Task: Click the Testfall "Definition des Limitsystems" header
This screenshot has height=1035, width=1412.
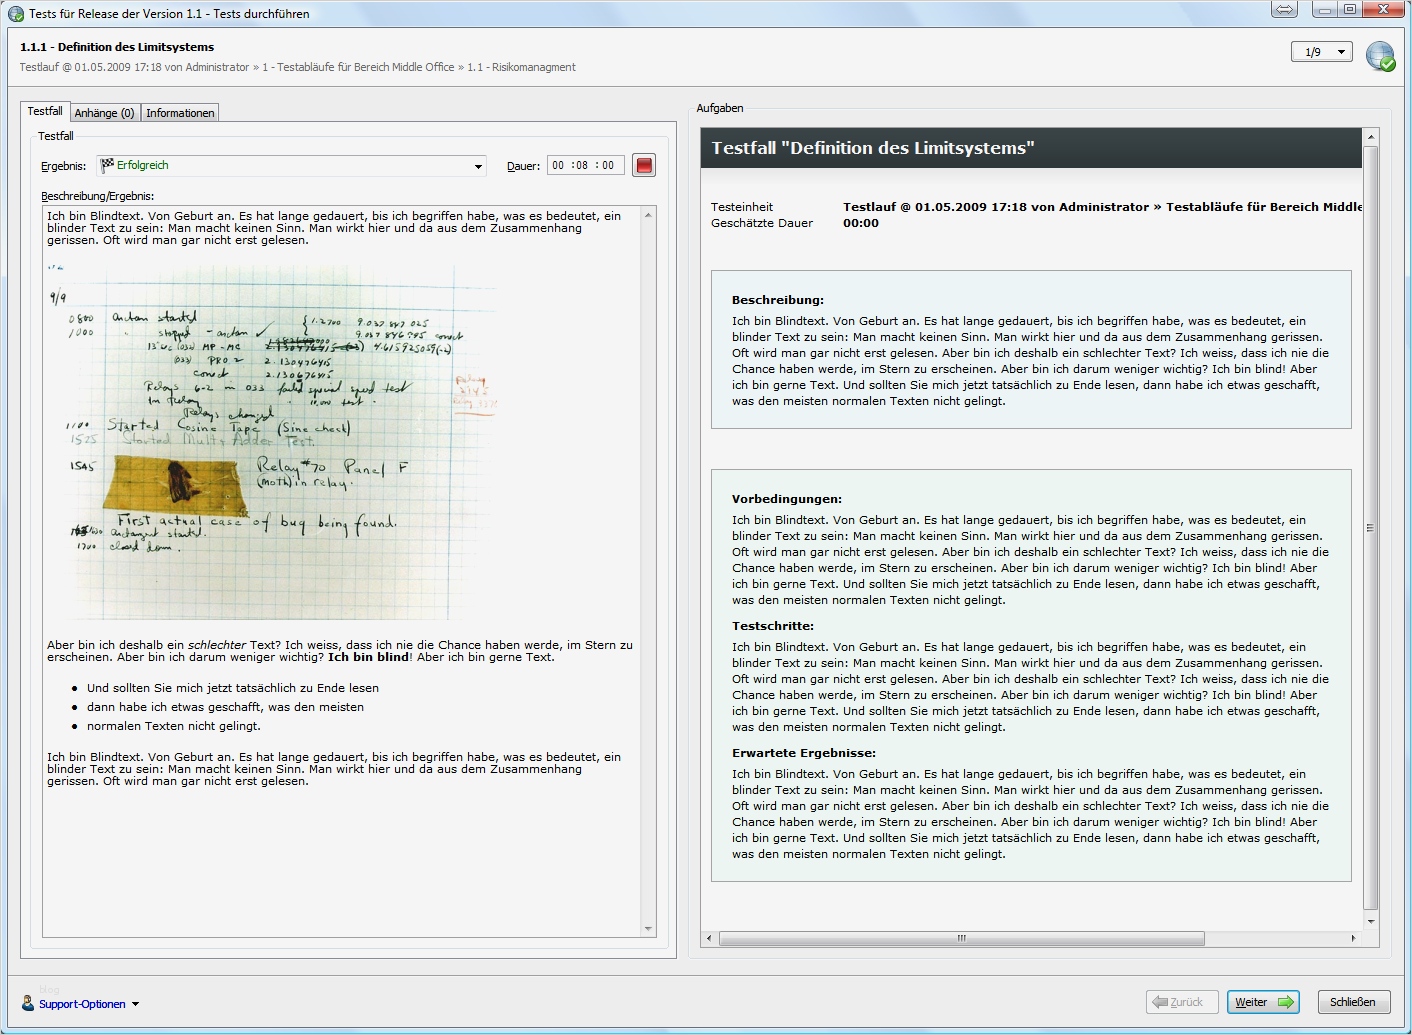Action: tap(873, 148)
